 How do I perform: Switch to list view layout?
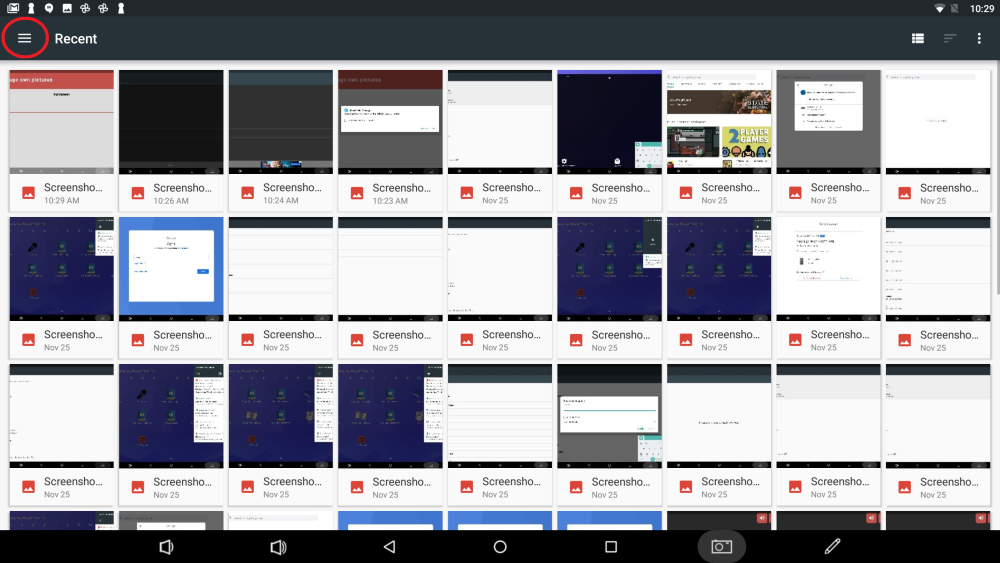click(x=918, y=38)
